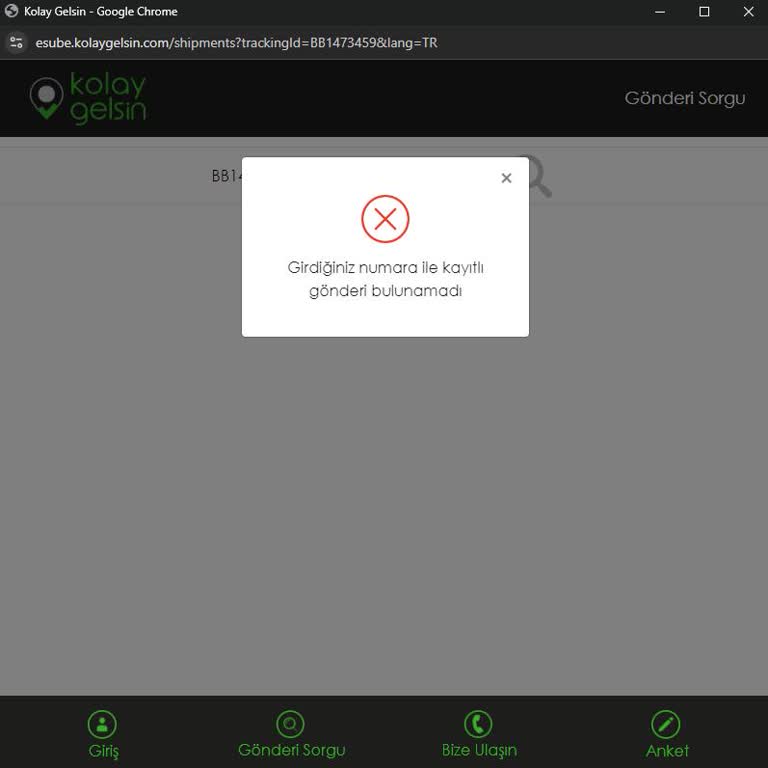This screenshot has width=768, height=768.
Task: Click the error message text in dialog
Action: coord(385,279)
